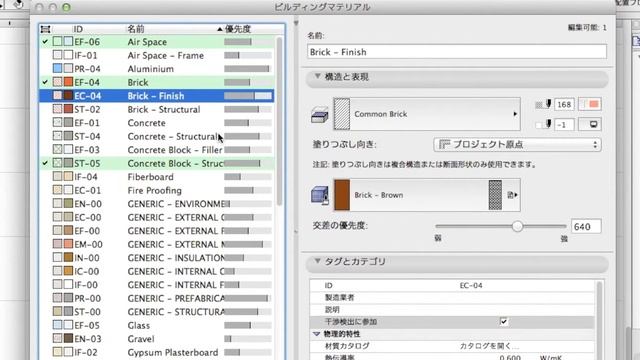Image resolution: width=640 pixels, height=360 pixels.
Task: Toggle checkmark on EF-06 Air Space row
Action: point(45,42)
